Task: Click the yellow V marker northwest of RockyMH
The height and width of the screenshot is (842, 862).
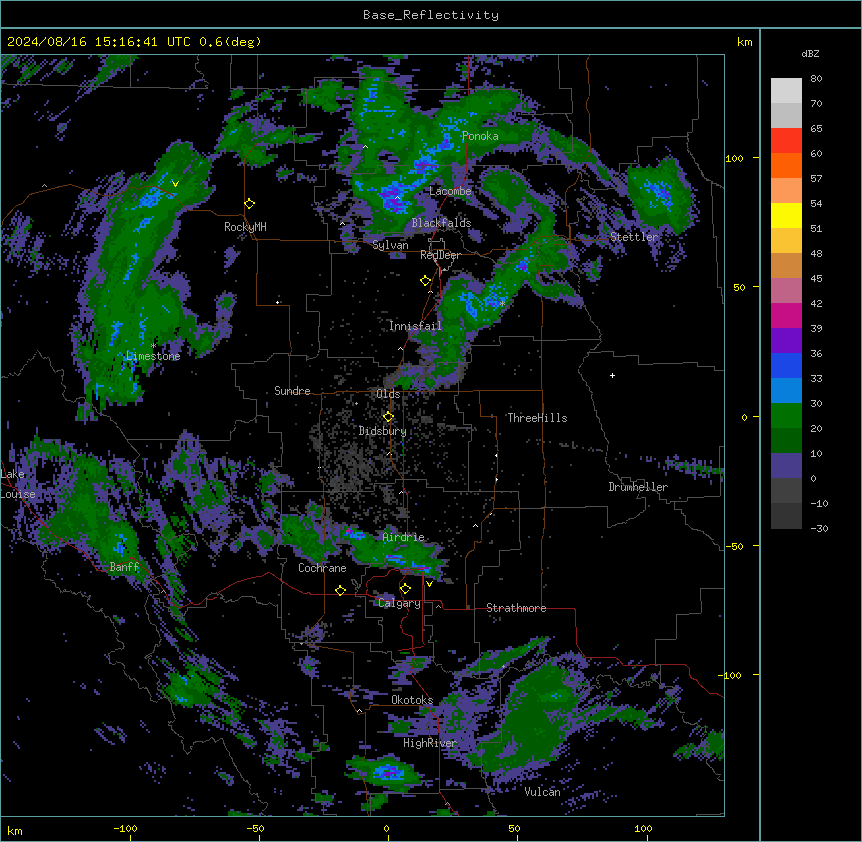Action: [x=175, y=184]
